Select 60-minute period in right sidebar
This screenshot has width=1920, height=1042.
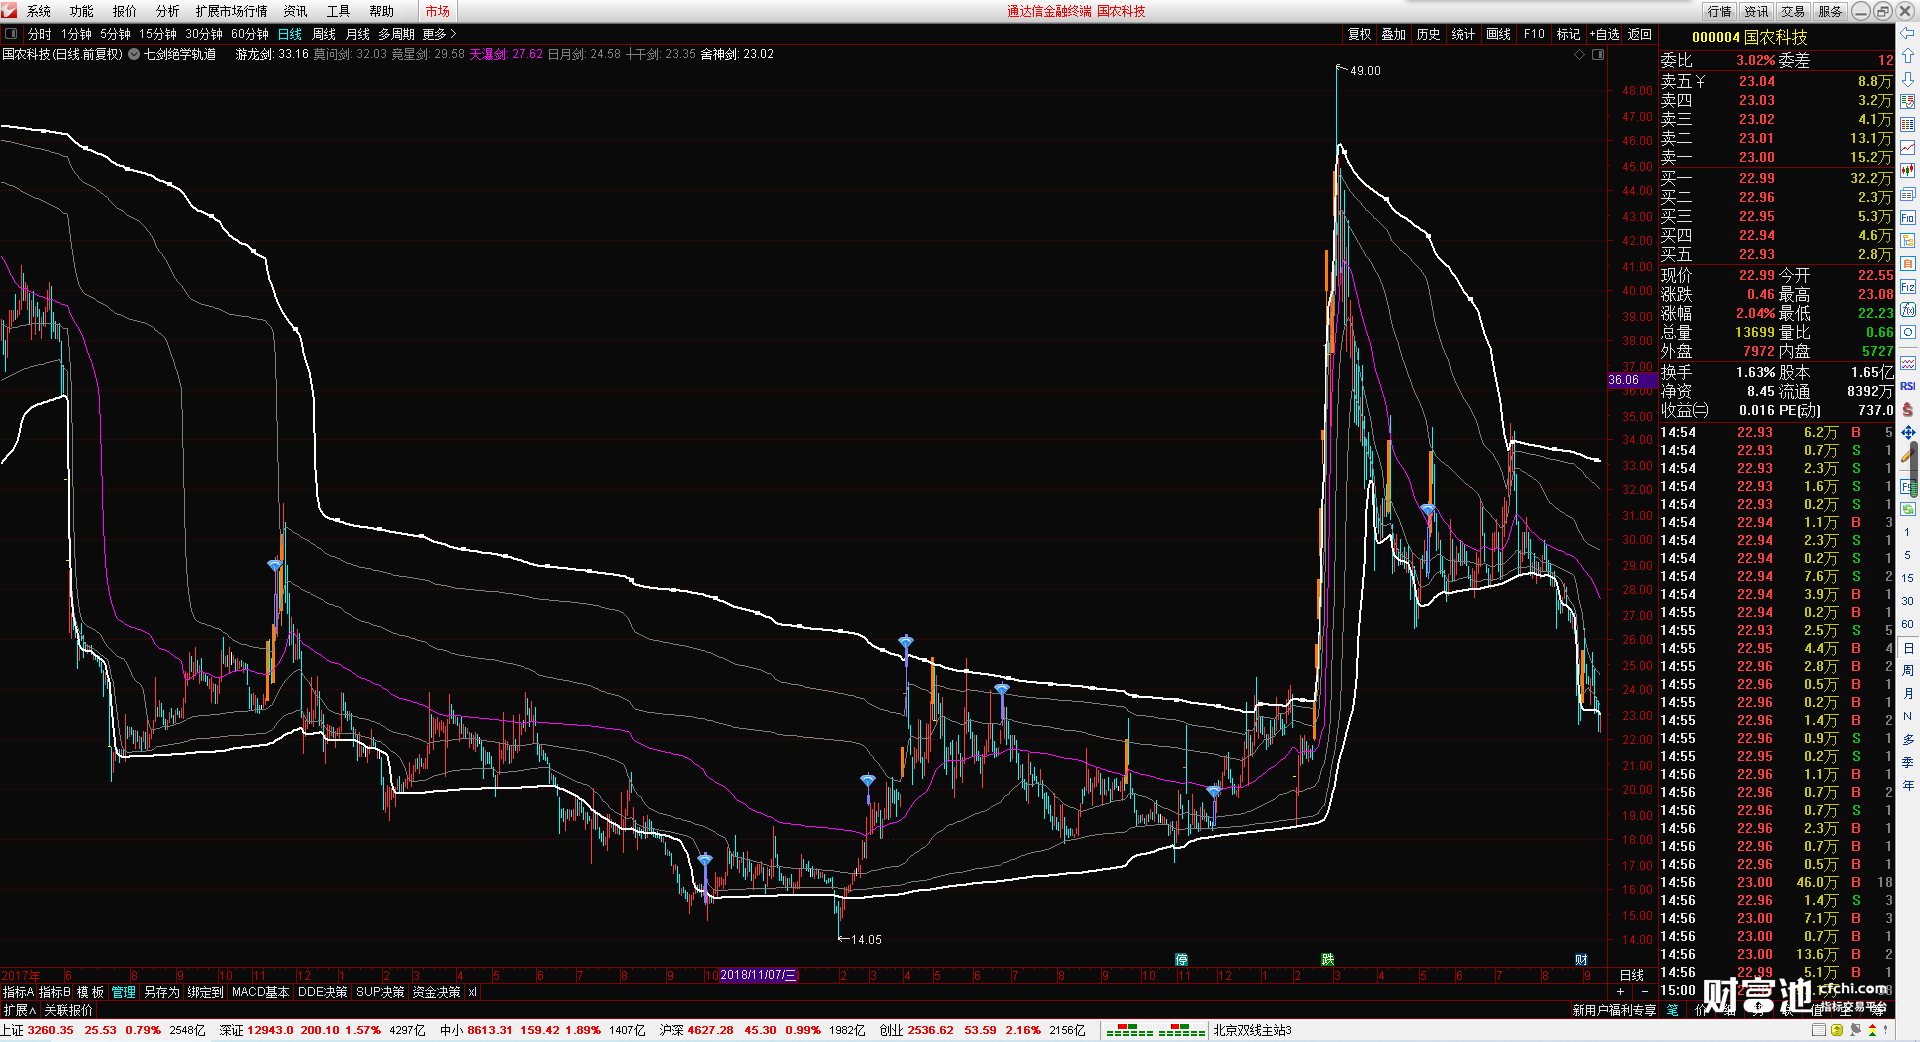(x=1908, y=624)
